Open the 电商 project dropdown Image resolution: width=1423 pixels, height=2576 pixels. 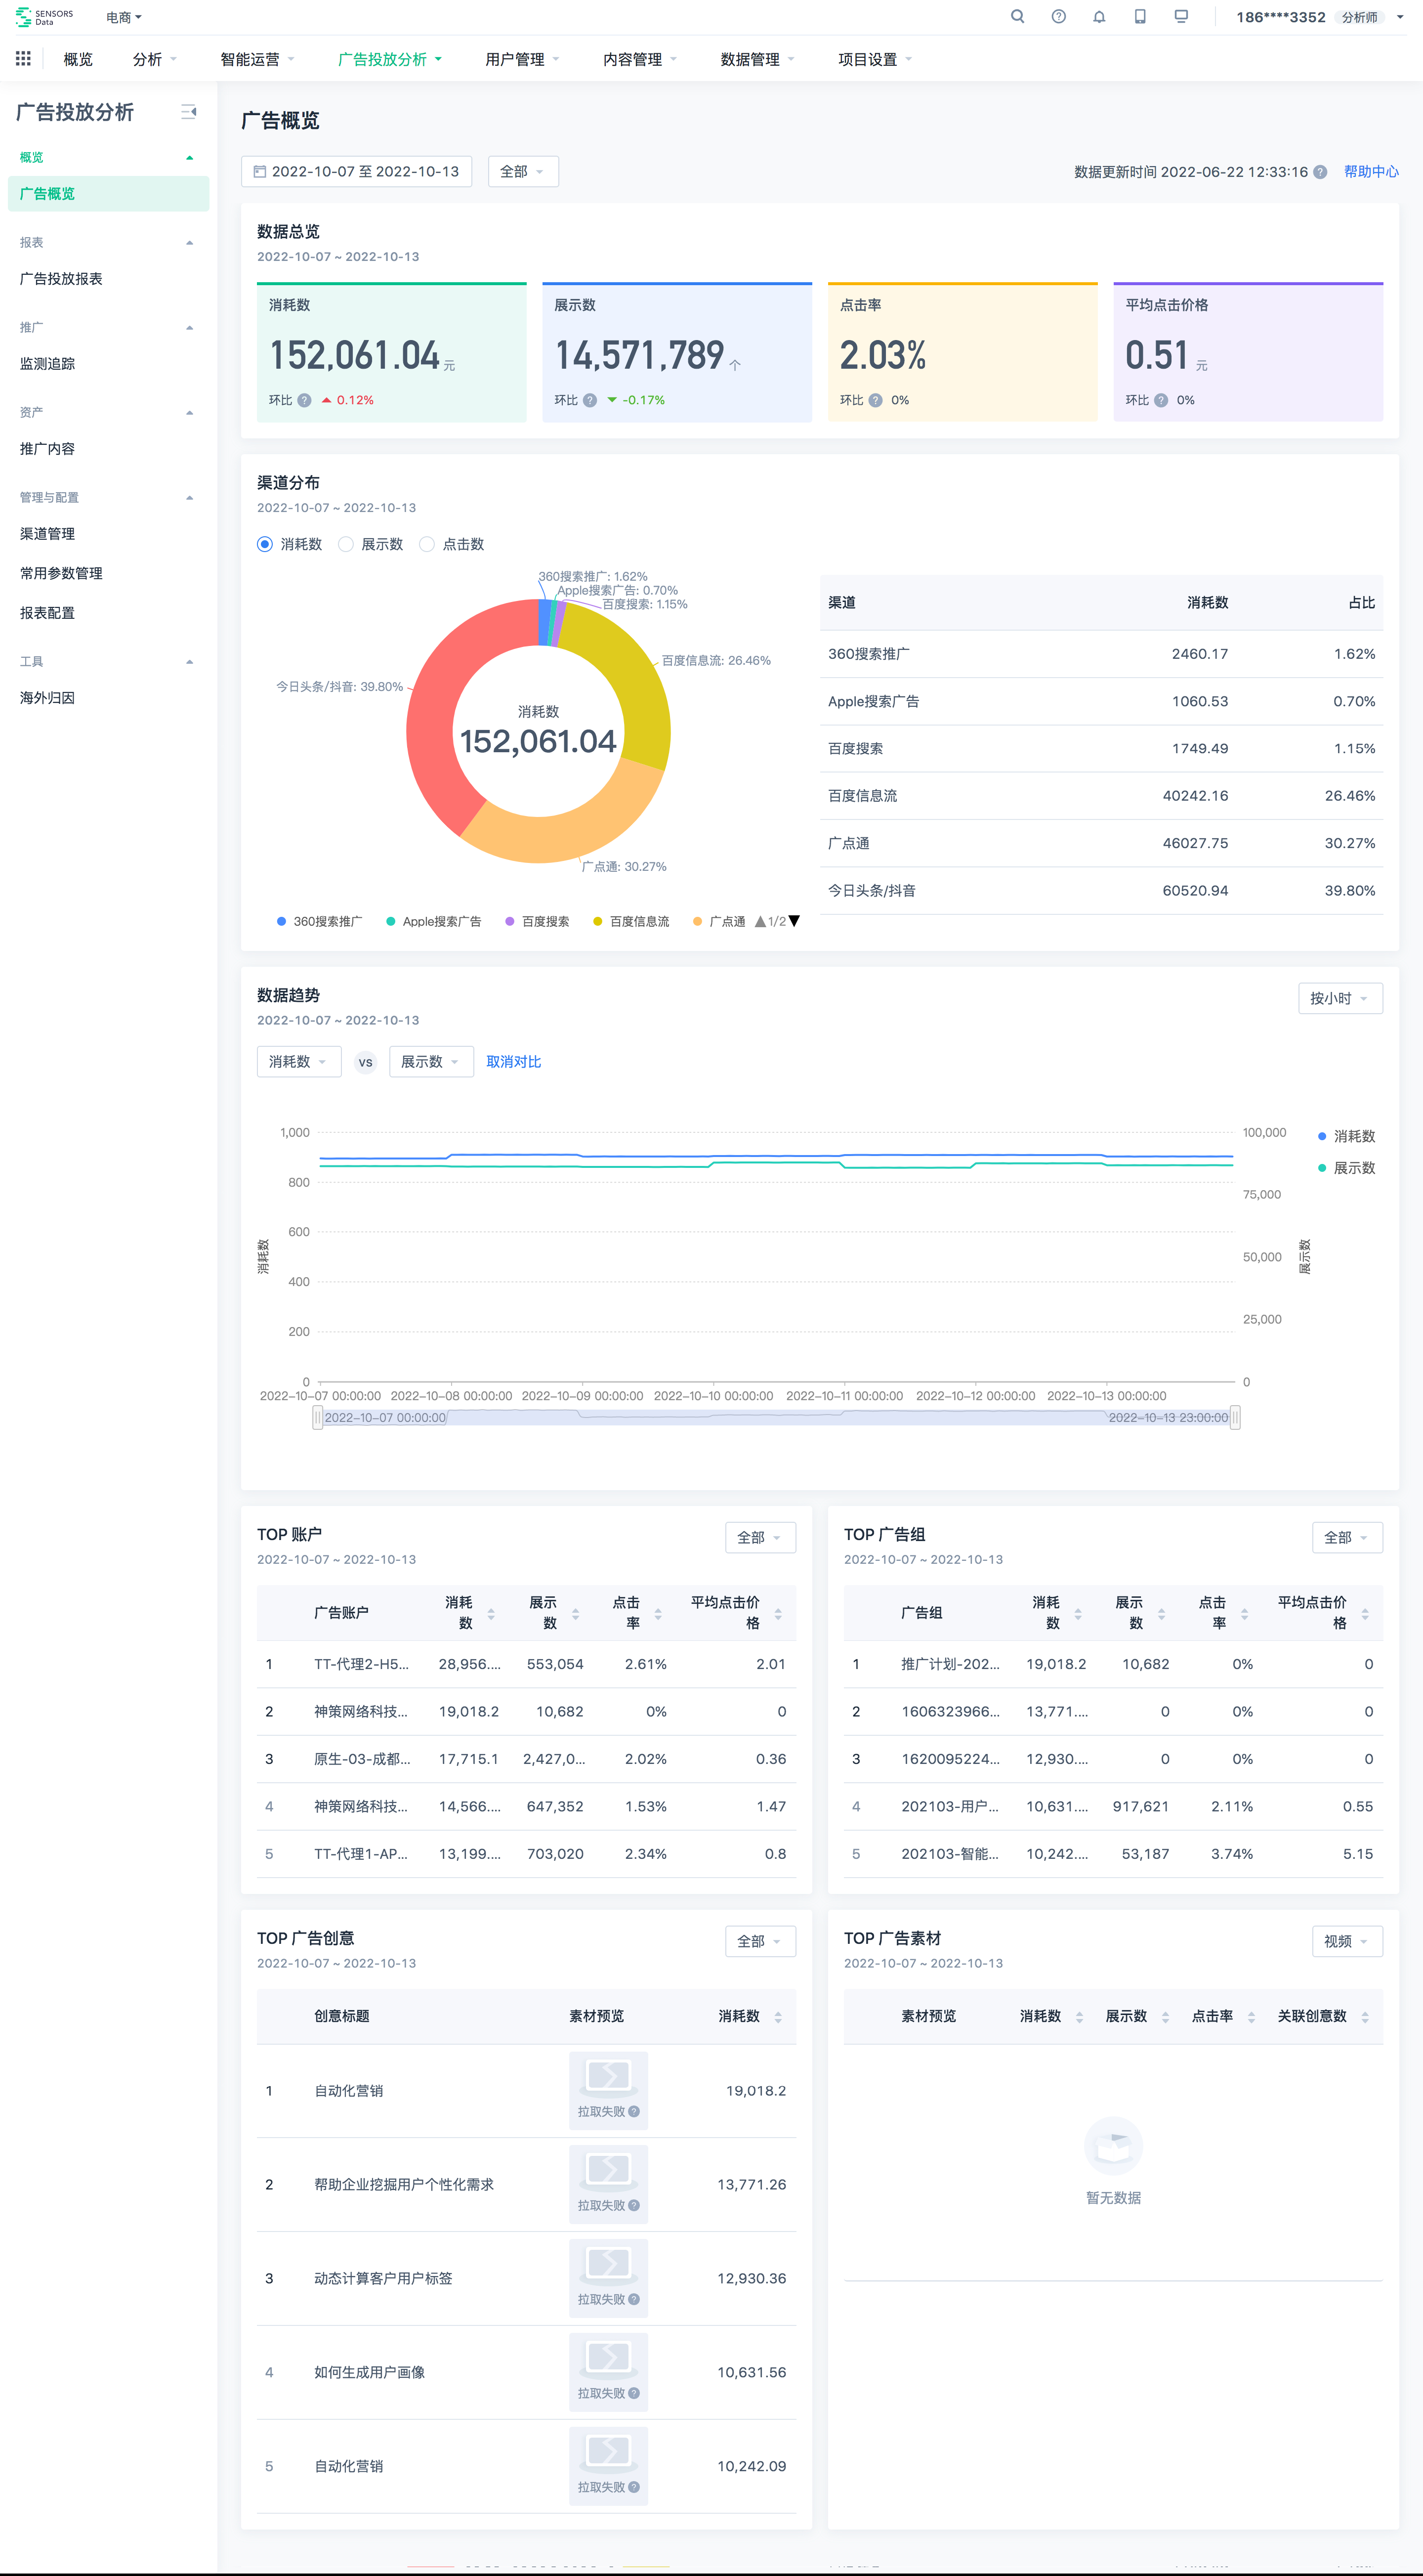(x=124, y=17)
